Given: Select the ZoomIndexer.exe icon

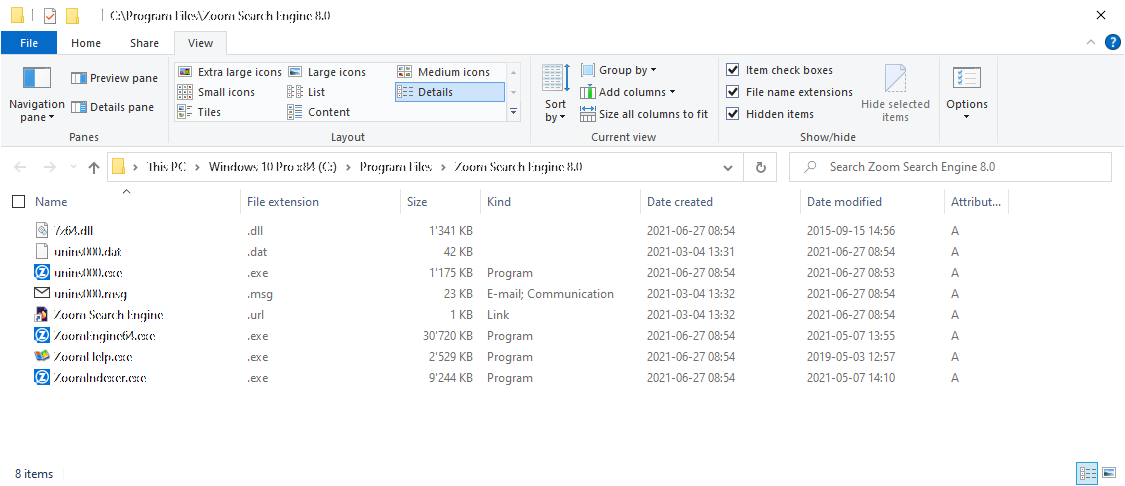Looking at the screenshot, I should [42, 377].
